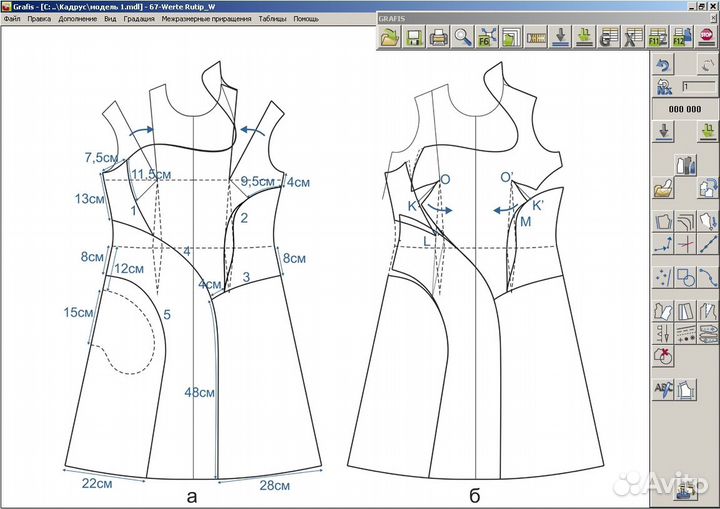This screenshot has height=509, width=720.
Task: Select the red cross intersection tool
Action: click(x=686, y=244)
